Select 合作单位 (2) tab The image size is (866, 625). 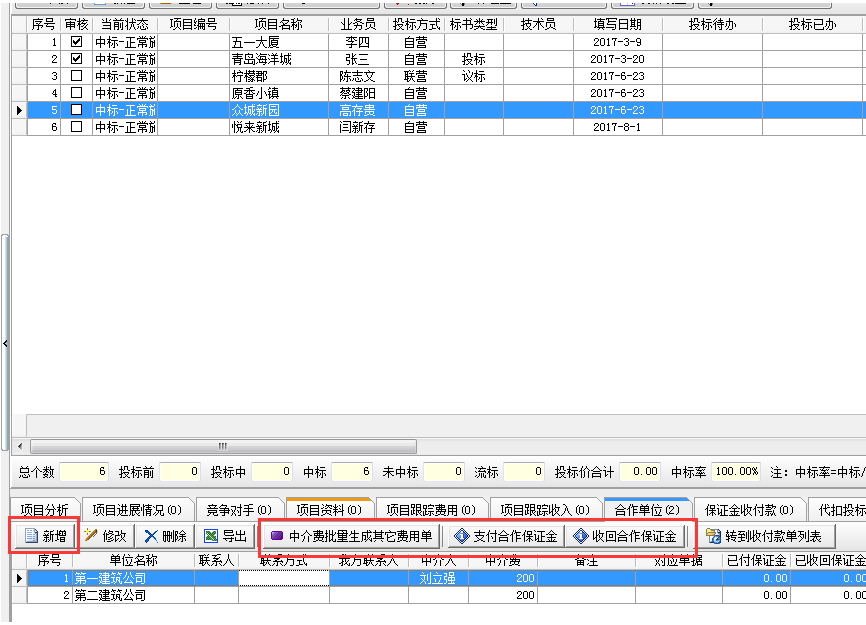(647, 510)
